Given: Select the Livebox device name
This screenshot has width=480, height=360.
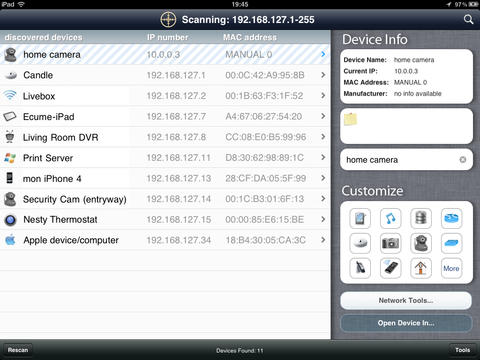Looking at the screenshot, I should [39, 96].
